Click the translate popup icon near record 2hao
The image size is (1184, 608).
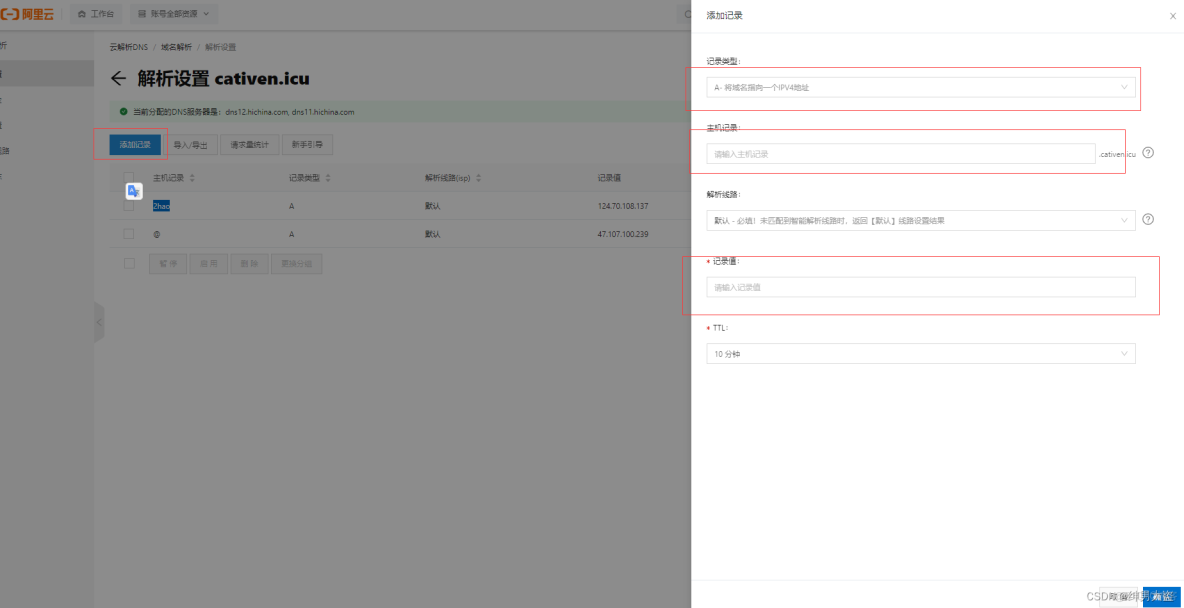[x=133, y=191]
